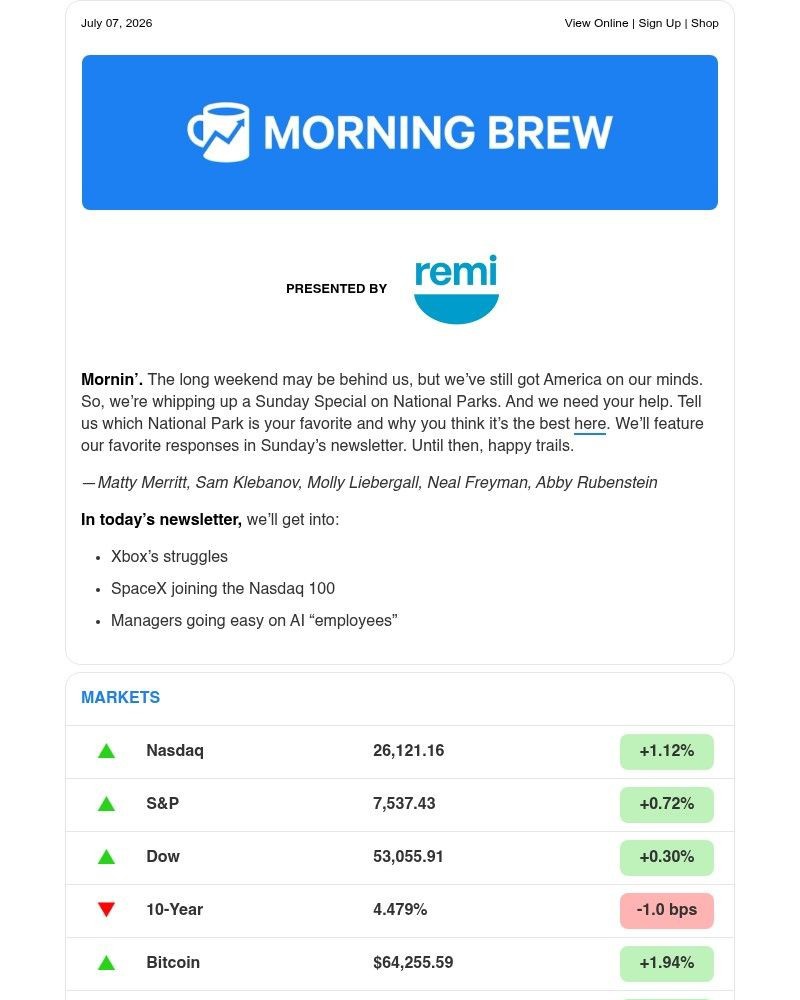Click the MARKETS section heading
The height and width of the screenshot is (1000, 800).
pos(121,697)
